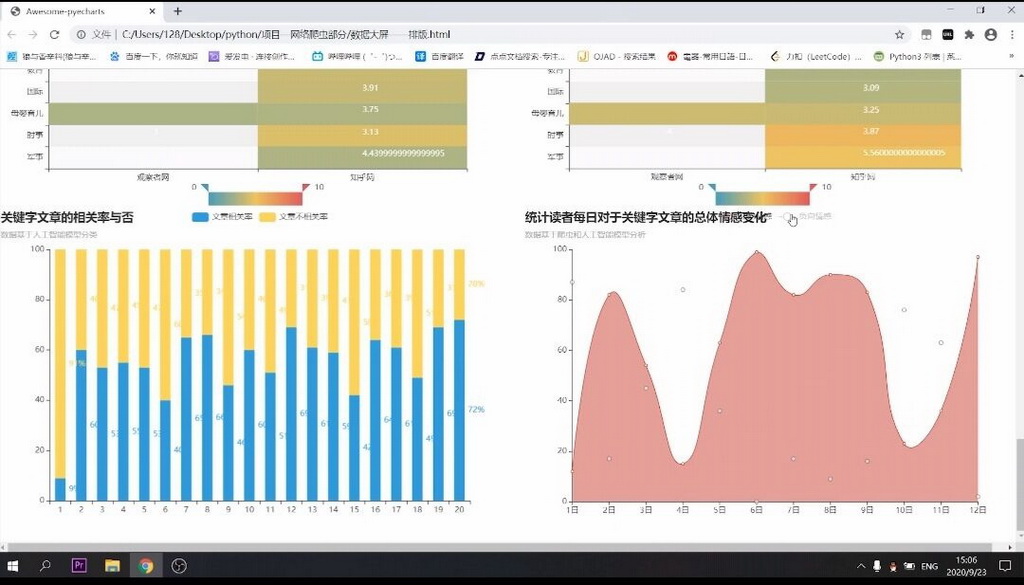This screenshot has width=1024, height=585.
Task: Toggle the yellow 文章不相关率 legend series
Action: [x=294, y=217]
